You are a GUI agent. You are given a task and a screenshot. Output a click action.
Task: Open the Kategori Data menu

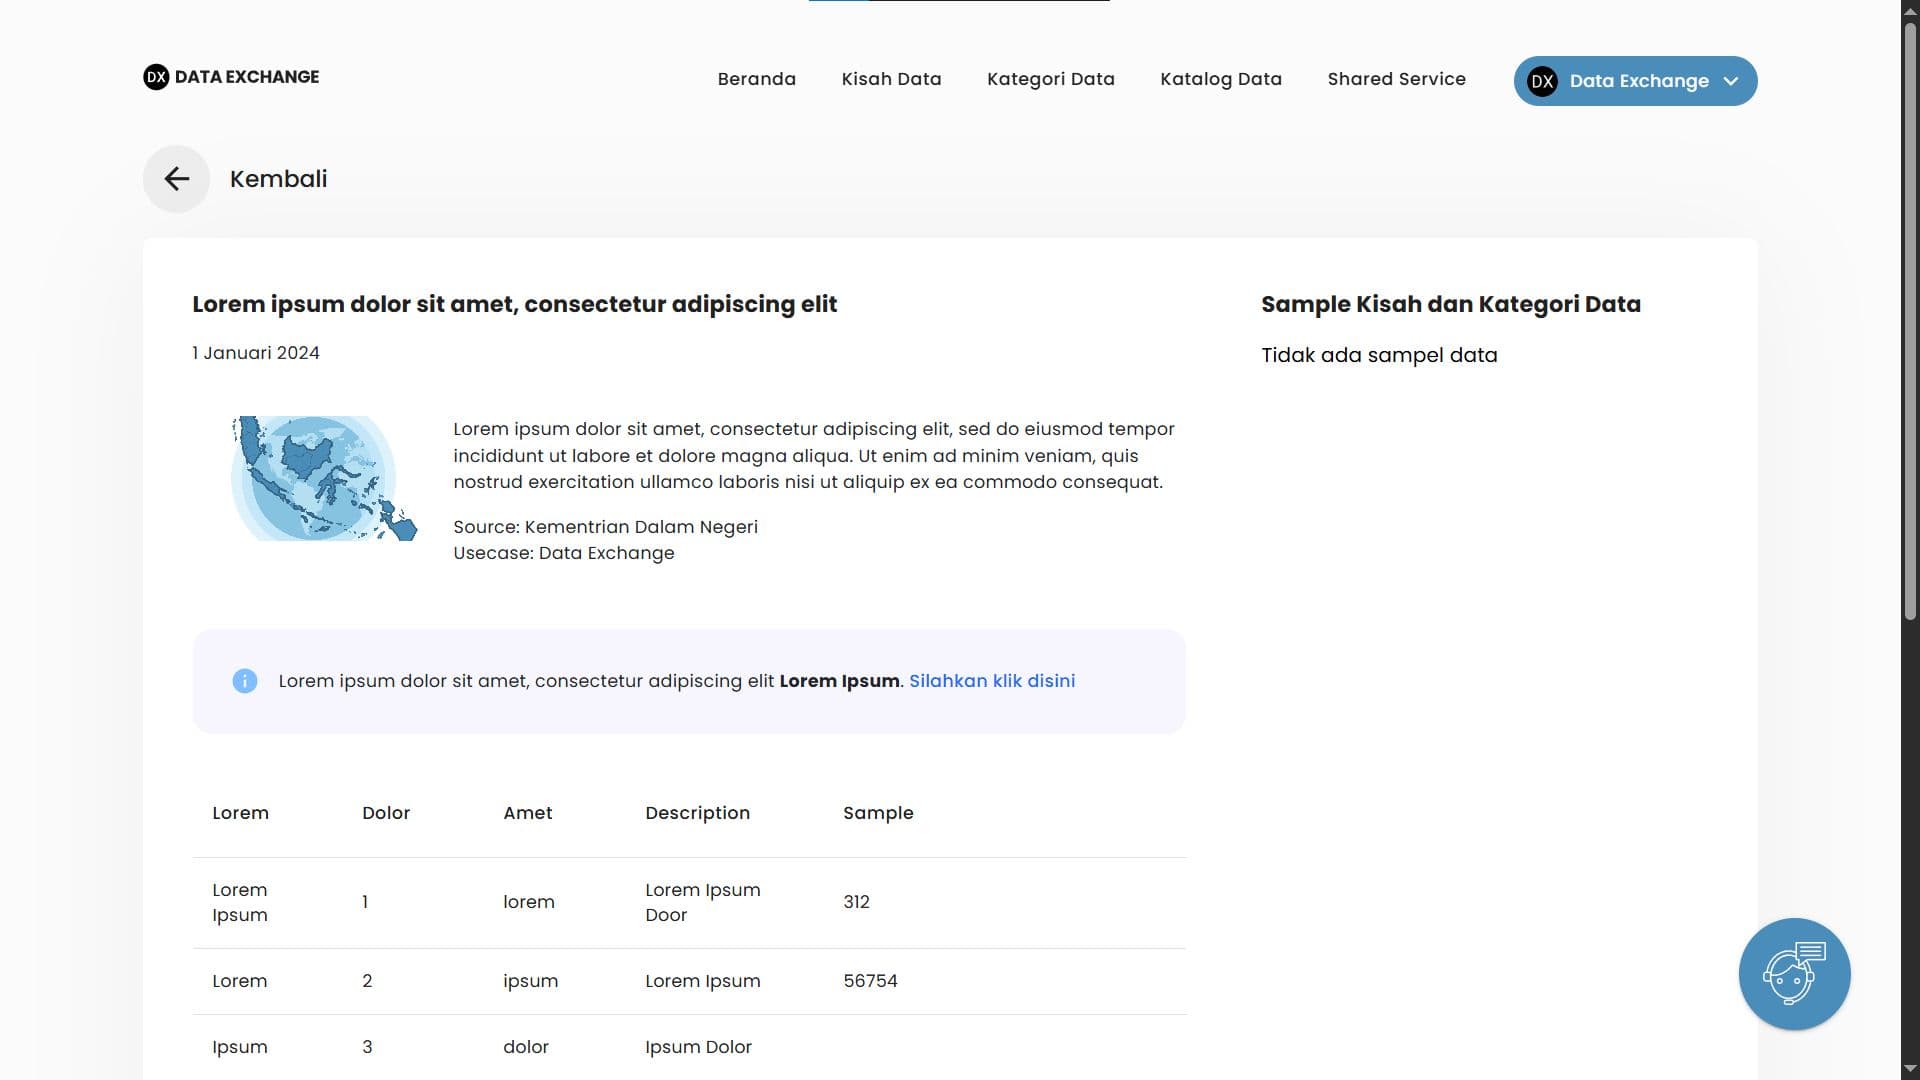(1050, 79)
